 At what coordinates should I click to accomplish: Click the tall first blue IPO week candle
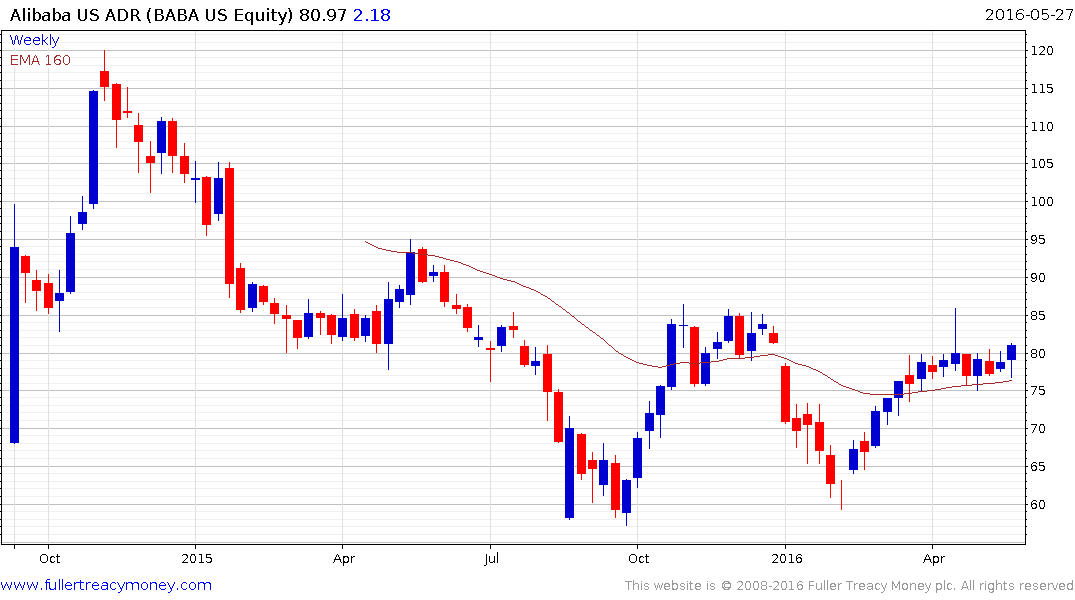click(14, 345)
